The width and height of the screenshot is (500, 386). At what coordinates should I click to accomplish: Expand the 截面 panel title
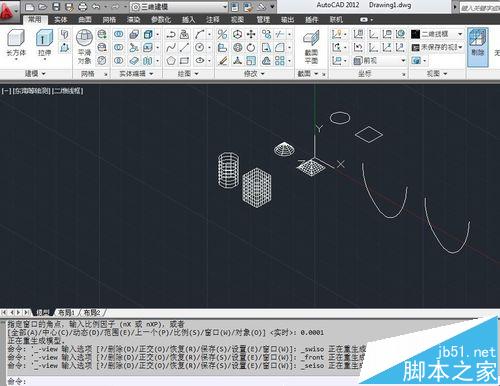pos(307,73)
